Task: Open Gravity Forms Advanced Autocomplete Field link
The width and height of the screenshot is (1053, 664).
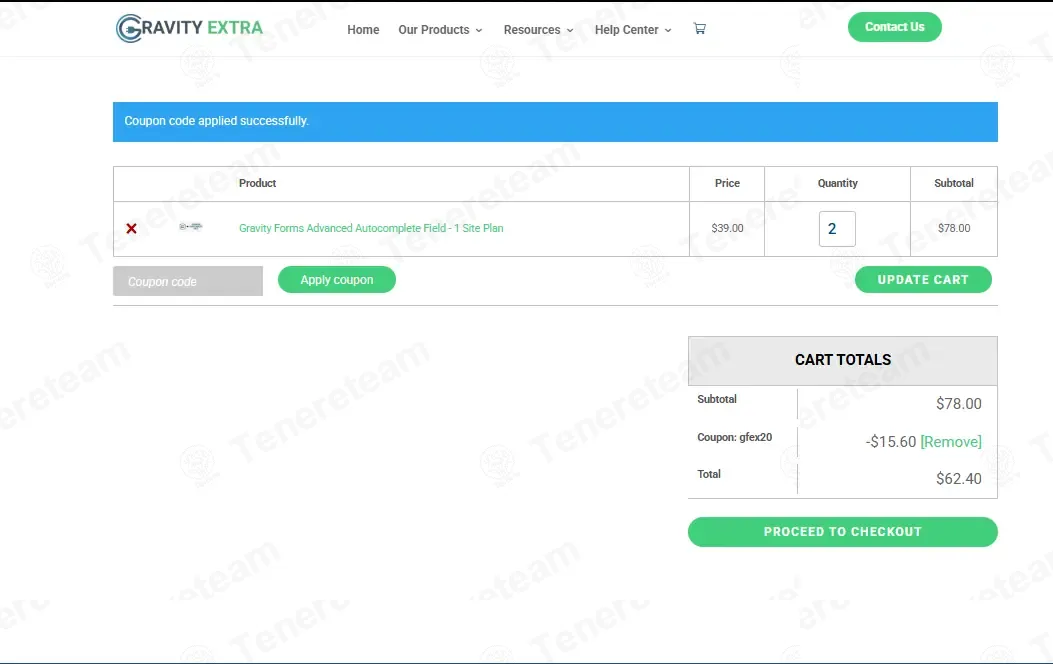Action: (x=371, y=229)
